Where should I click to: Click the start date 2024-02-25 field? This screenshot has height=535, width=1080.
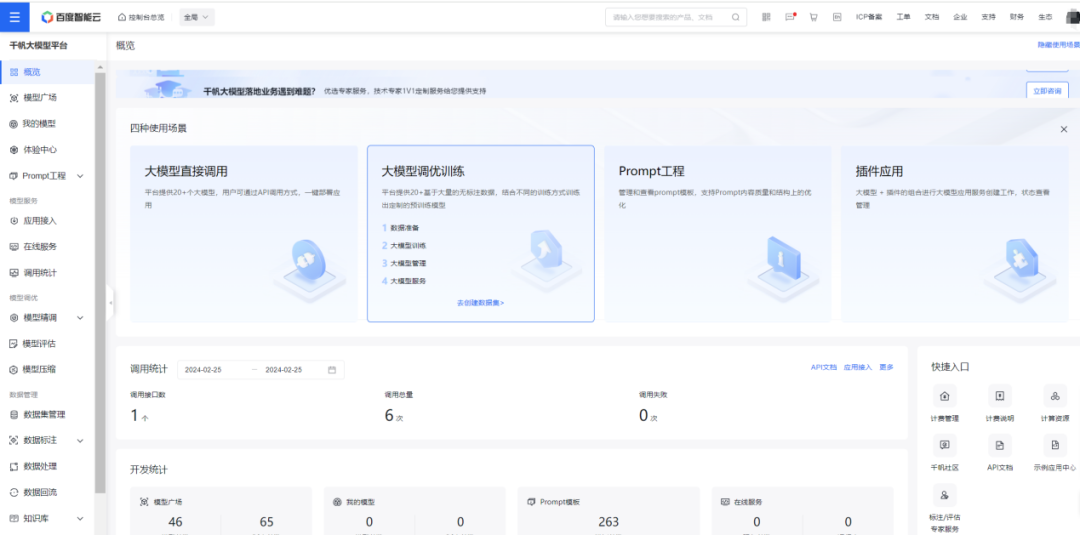(x=202, y=370)
